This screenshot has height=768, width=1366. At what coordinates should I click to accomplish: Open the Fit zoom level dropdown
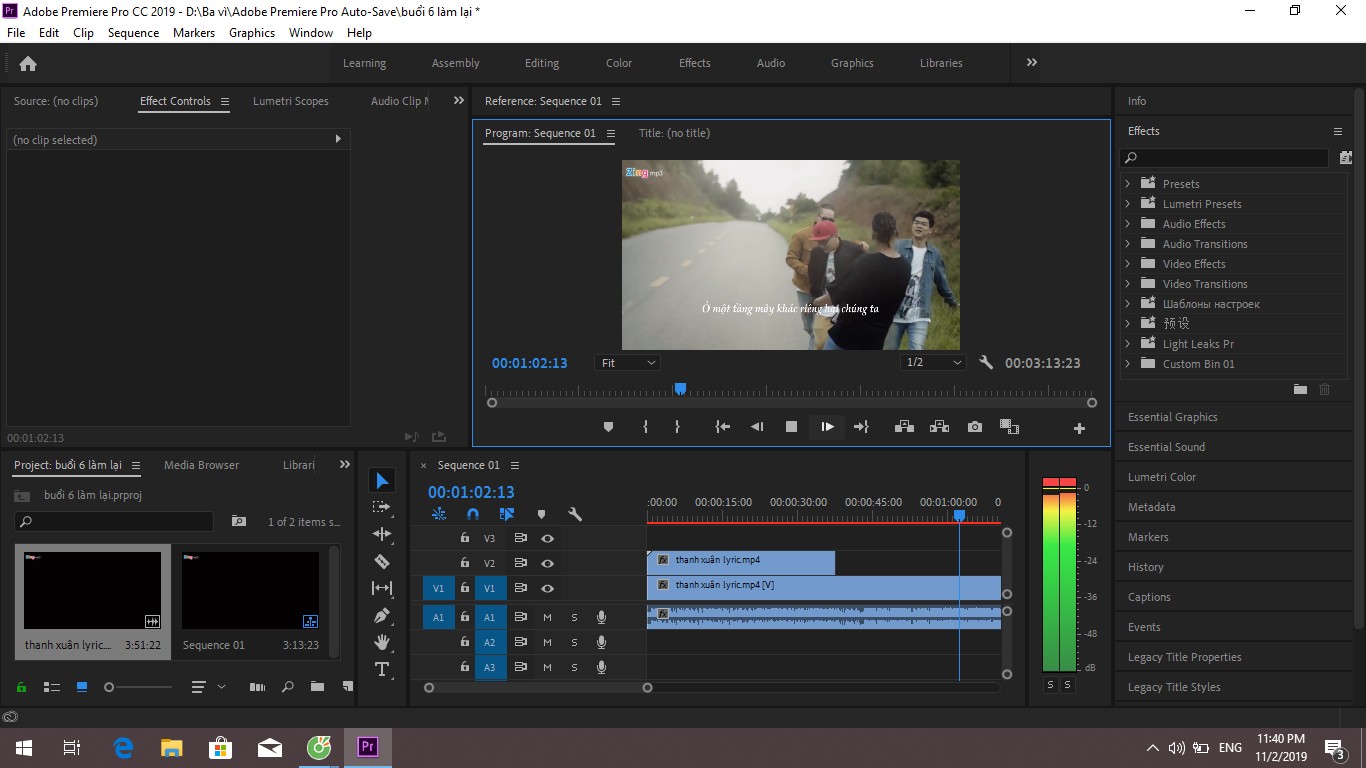(627, 363)
